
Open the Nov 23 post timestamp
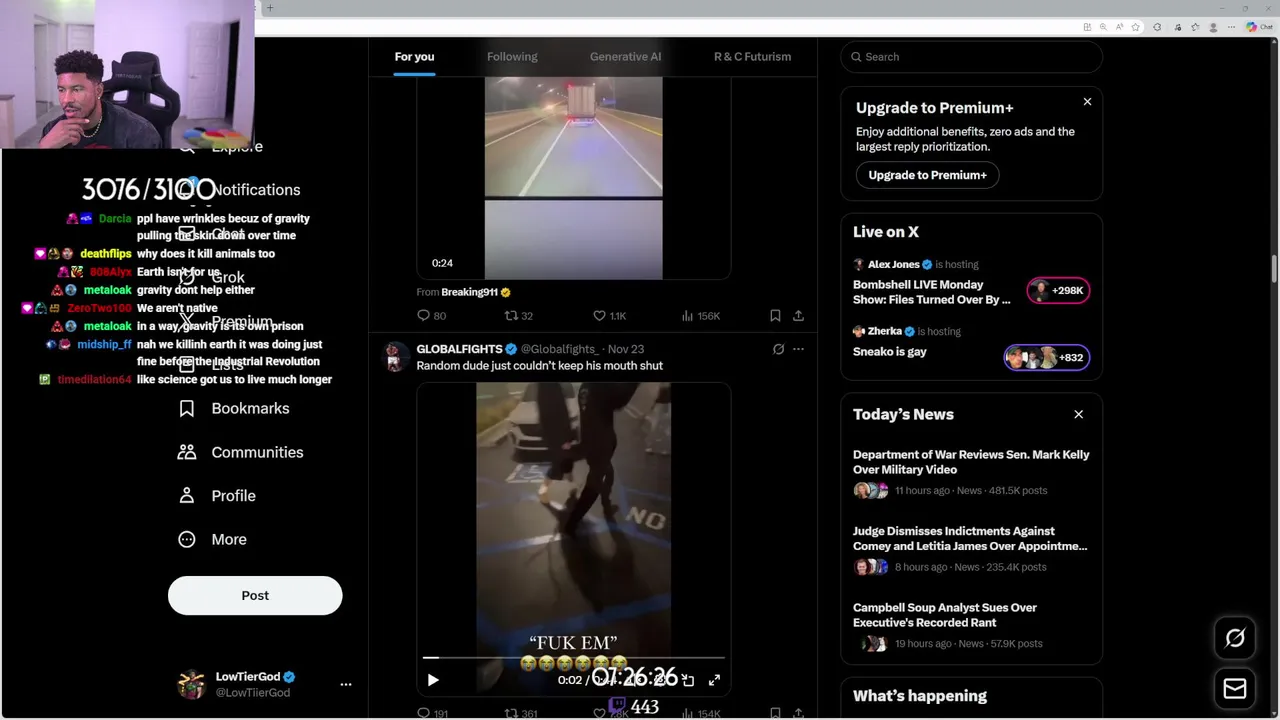click(x=626, y=349)
